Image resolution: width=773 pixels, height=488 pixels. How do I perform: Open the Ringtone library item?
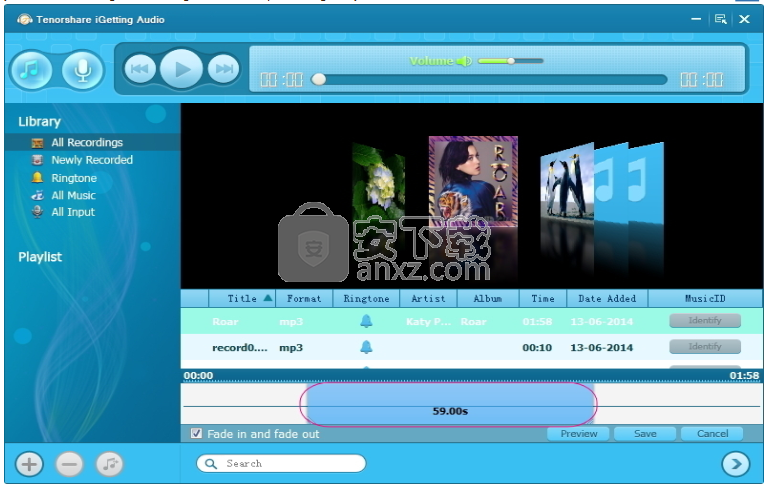tap(74, 178)
